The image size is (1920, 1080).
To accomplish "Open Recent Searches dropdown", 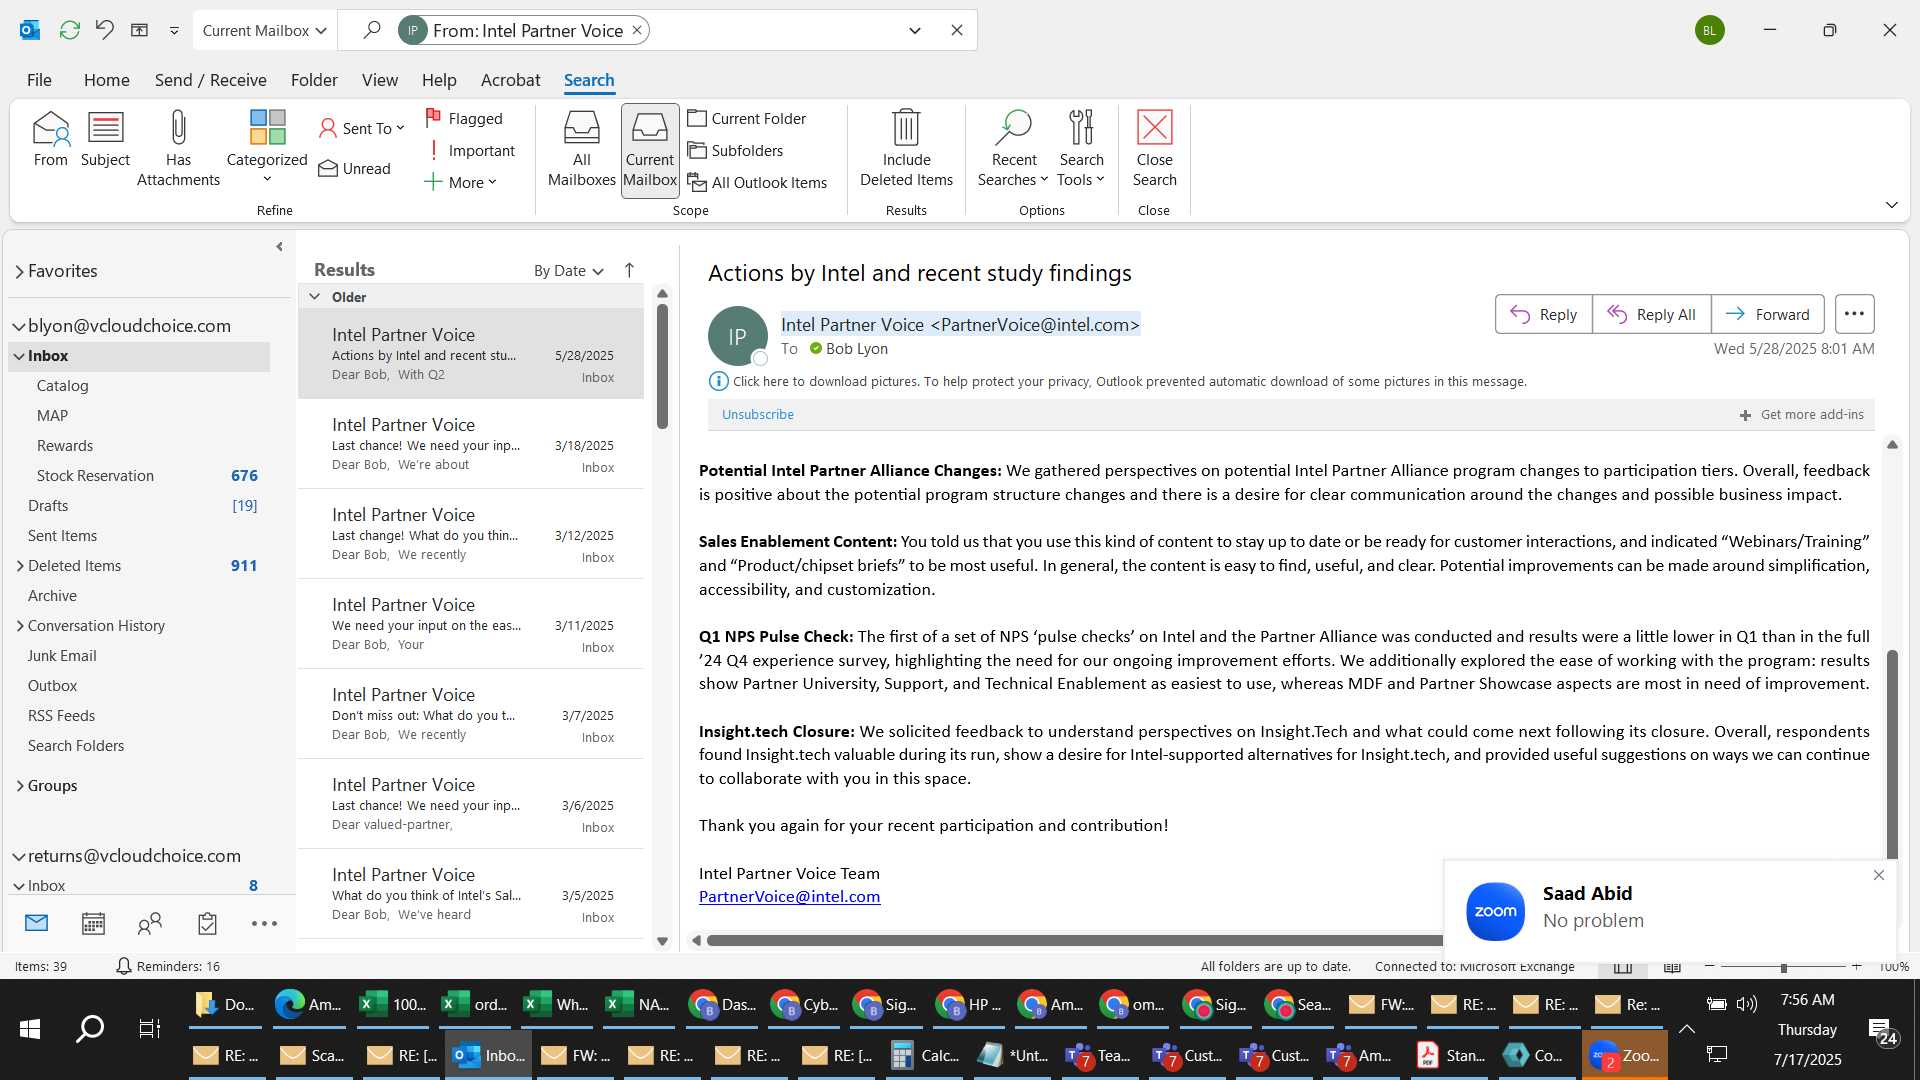I will [x=1013, y=150].
